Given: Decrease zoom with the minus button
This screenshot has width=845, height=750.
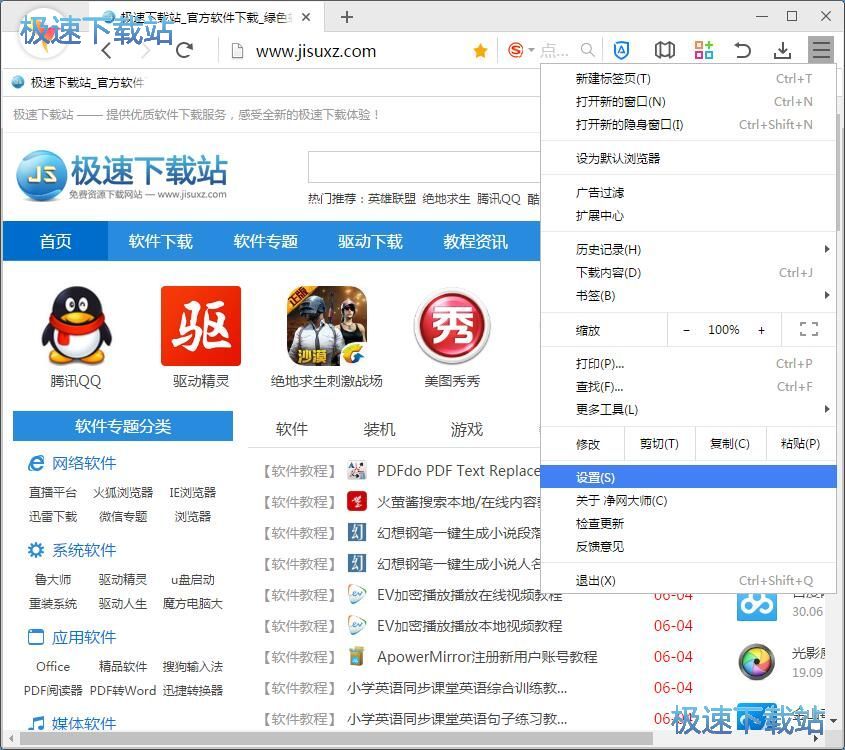Looking at the screenshot, I should tap(686, 330).
